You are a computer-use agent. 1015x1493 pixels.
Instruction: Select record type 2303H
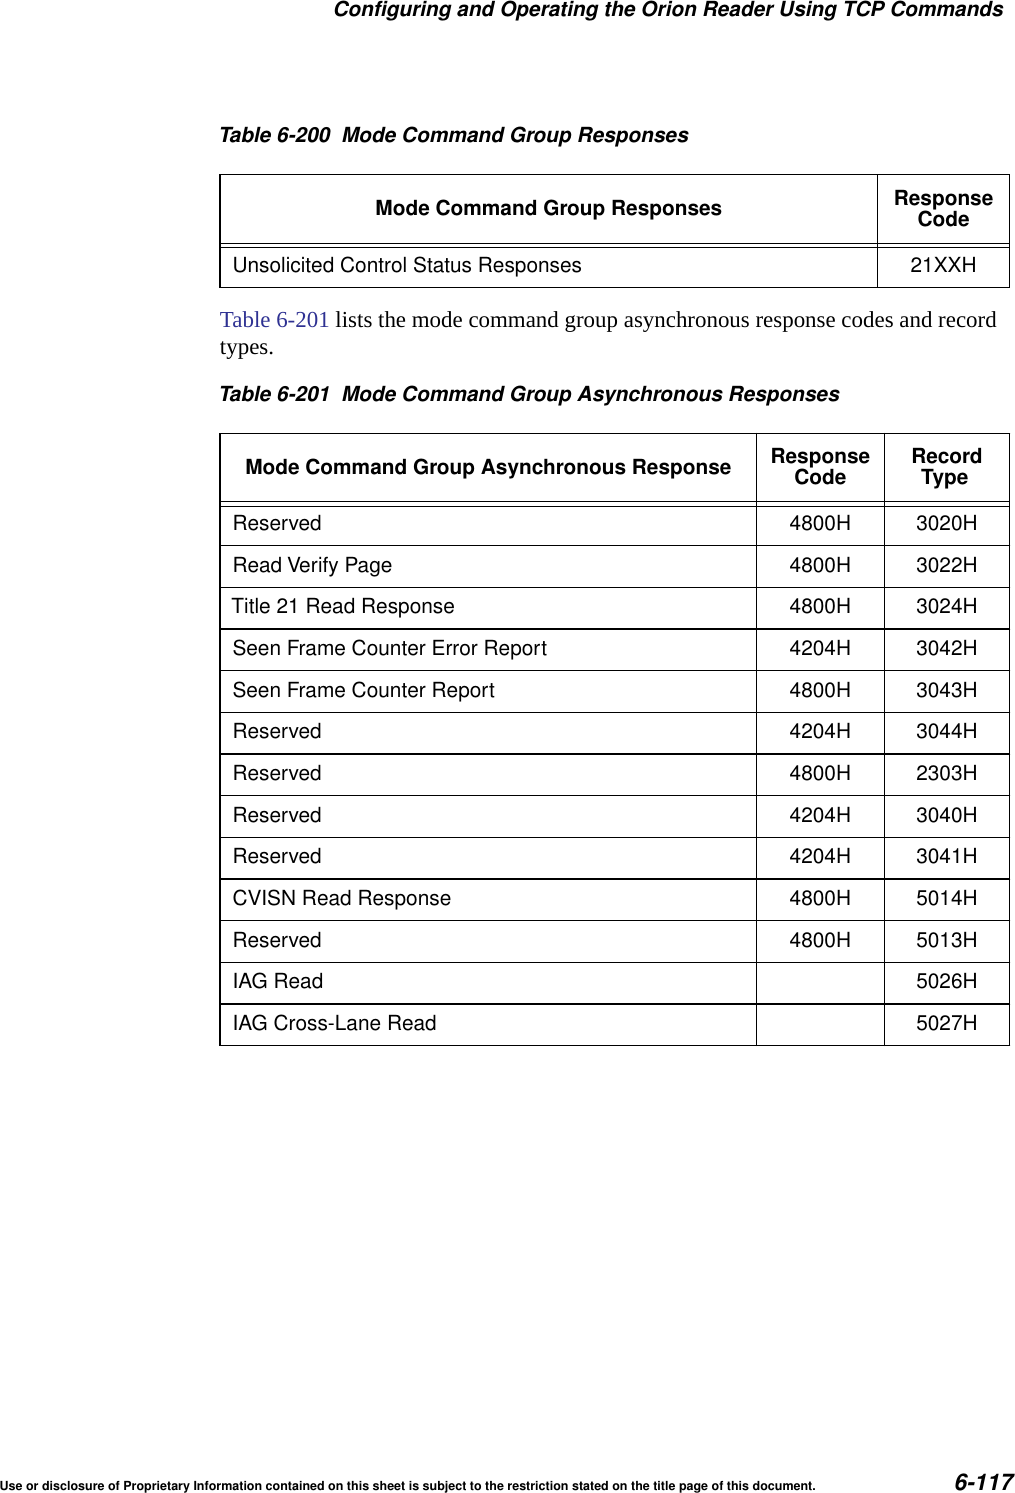pos(947,774)
